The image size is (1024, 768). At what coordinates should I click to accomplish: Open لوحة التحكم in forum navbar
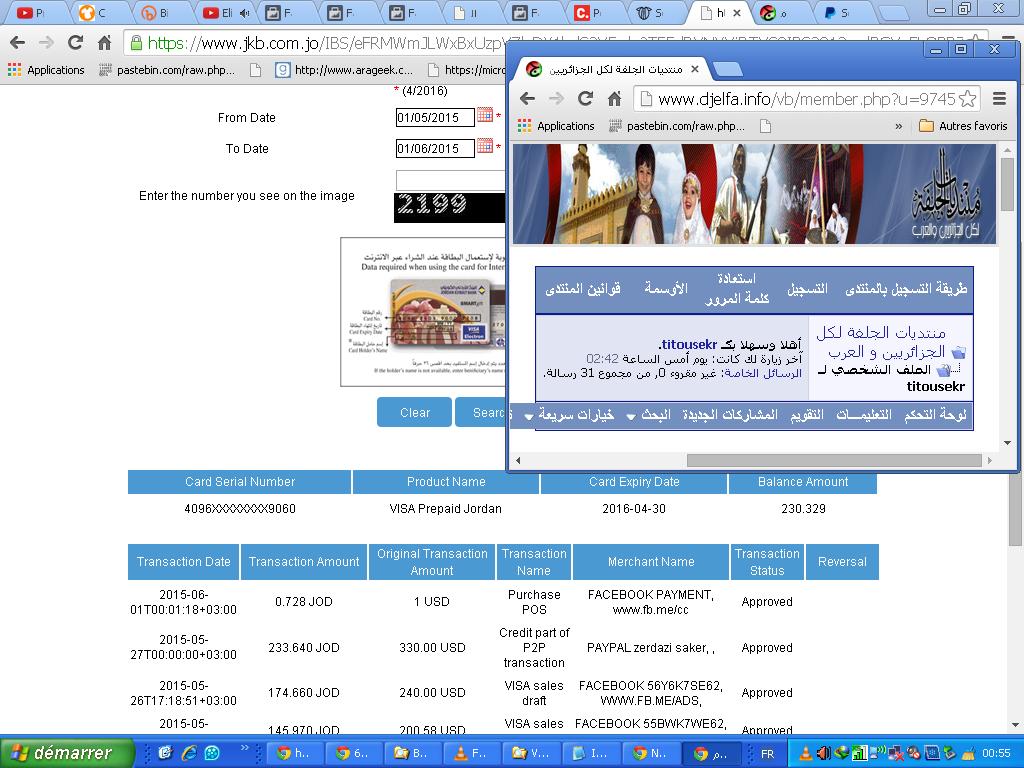[935, 415]
